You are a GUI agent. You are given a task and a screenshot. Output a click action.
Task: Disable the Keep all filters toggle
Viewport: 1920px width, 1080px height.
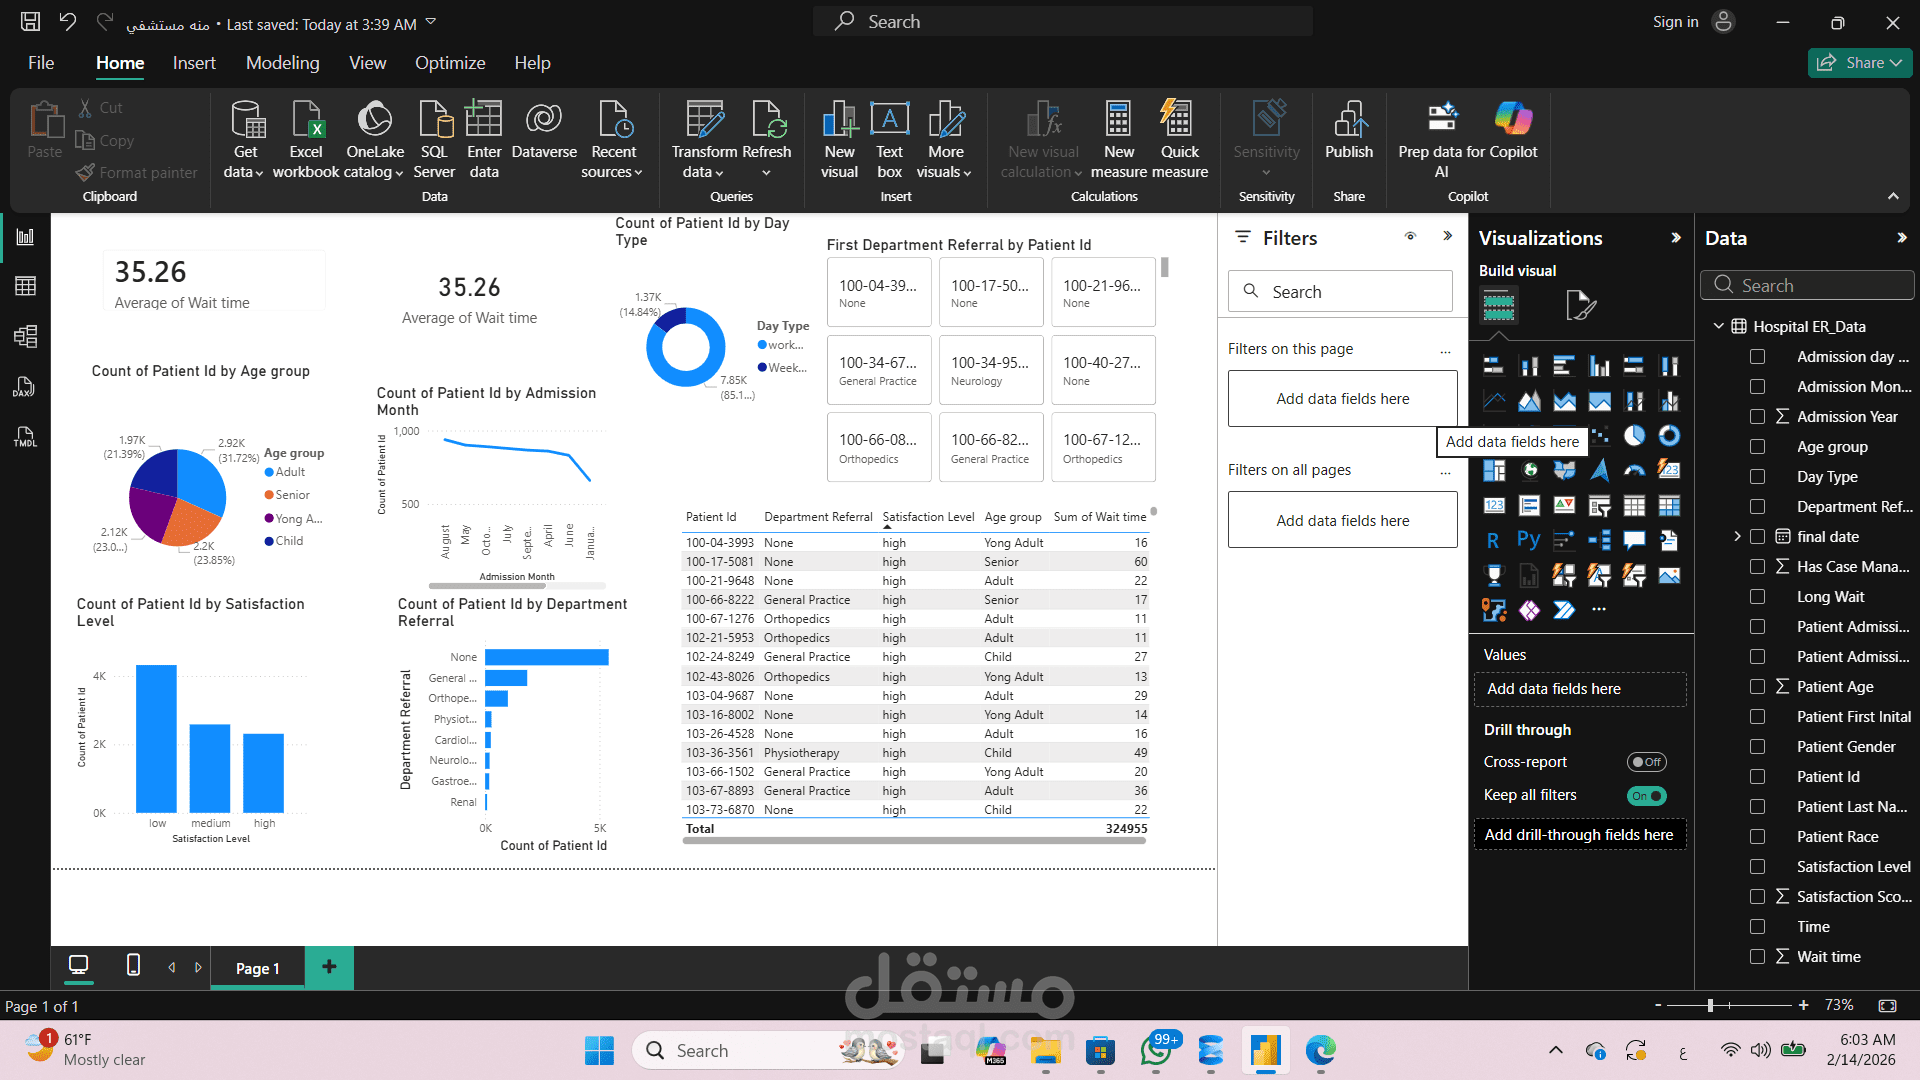pos(1646,796)
